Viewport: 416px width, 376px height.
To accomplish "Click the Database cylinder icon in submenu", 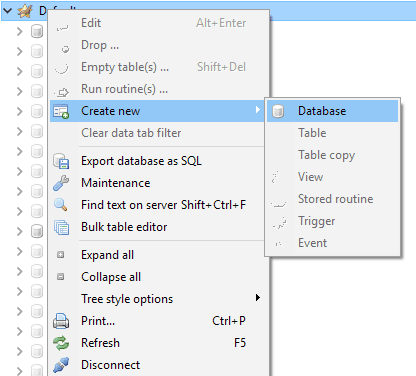I will (x=278, y=111).
